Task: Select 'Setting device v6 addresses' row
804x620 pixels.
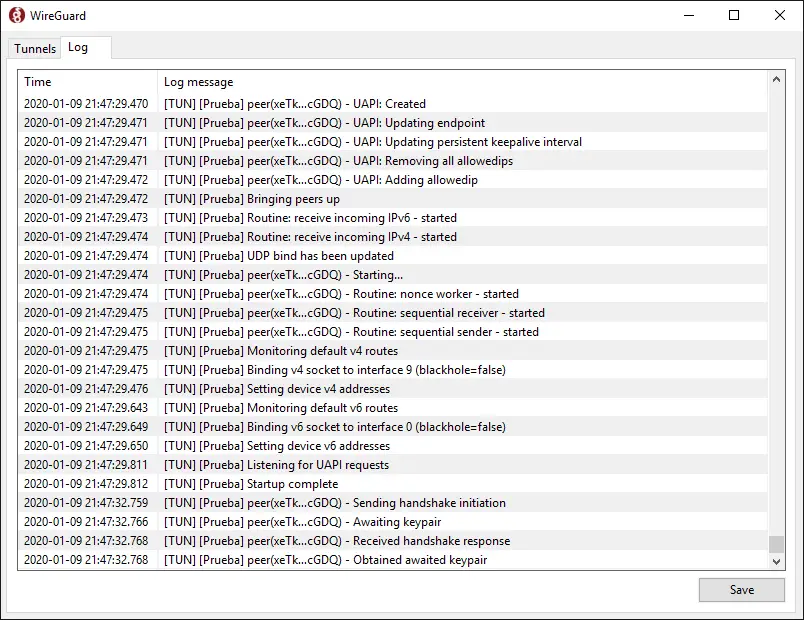Action: coord(393,445)
